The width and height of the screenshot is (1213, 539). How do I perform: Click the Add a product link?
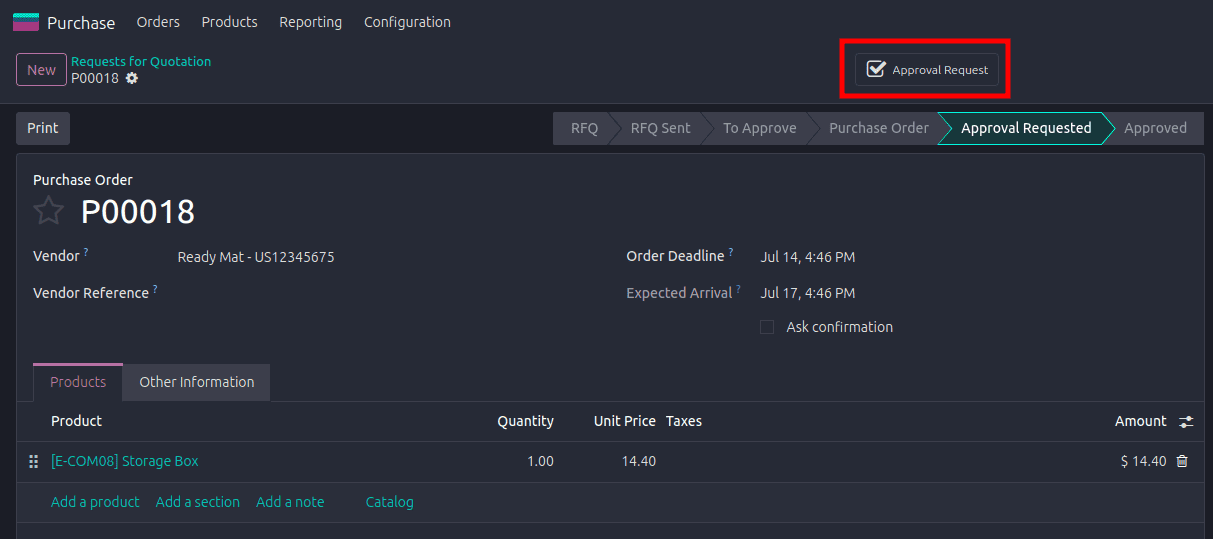pos(95,502)
